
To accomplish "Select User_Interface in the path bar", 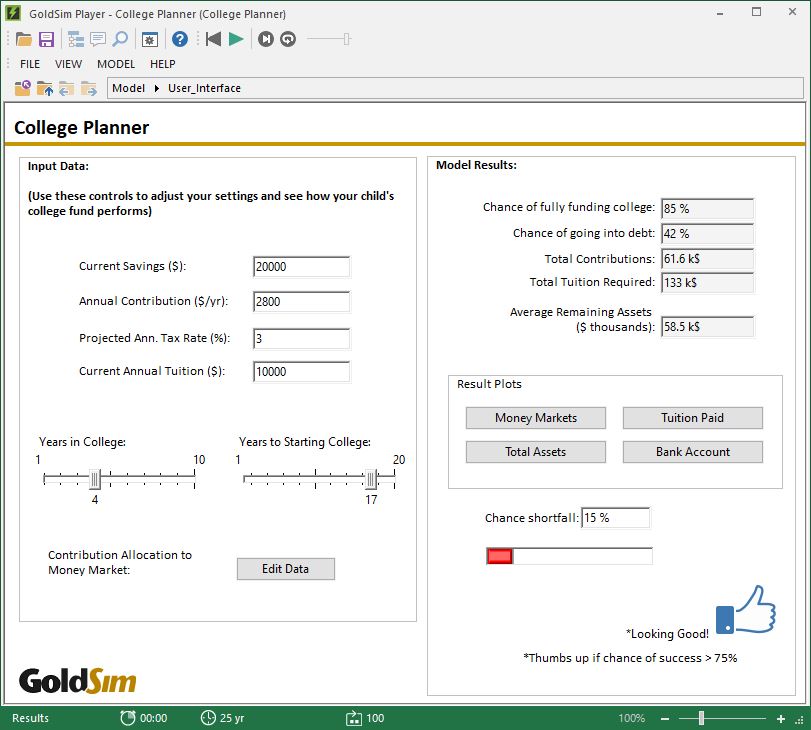I will tap(204, 88).
